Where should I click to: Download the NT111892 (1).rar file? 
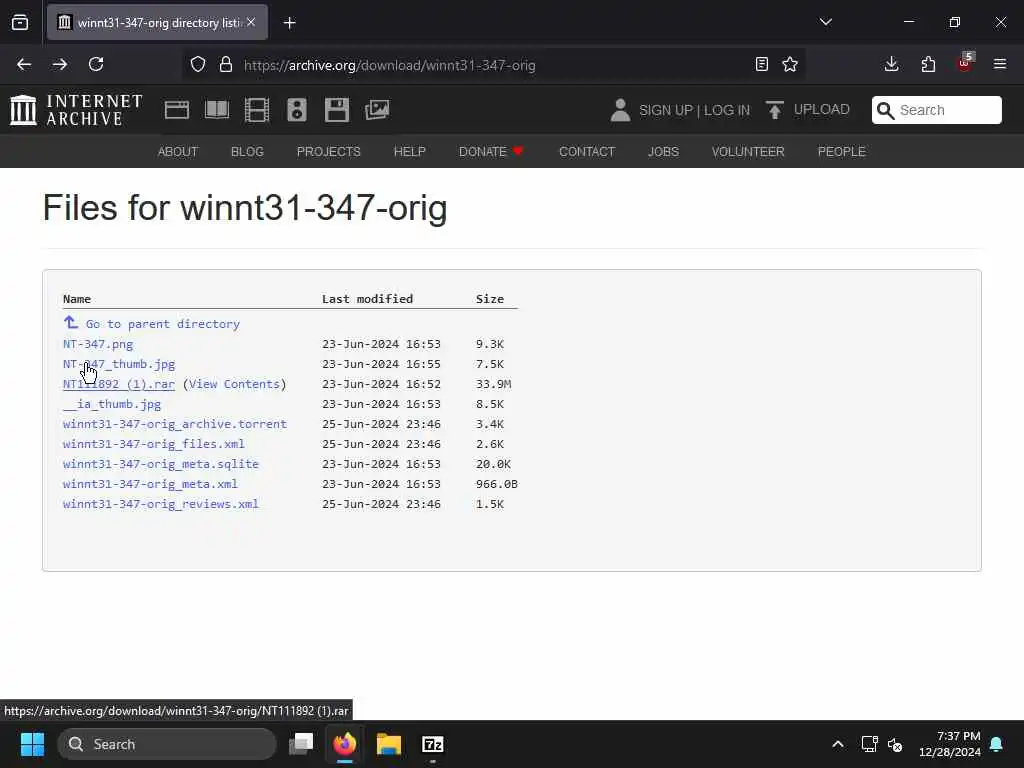[x=119, y=384]
